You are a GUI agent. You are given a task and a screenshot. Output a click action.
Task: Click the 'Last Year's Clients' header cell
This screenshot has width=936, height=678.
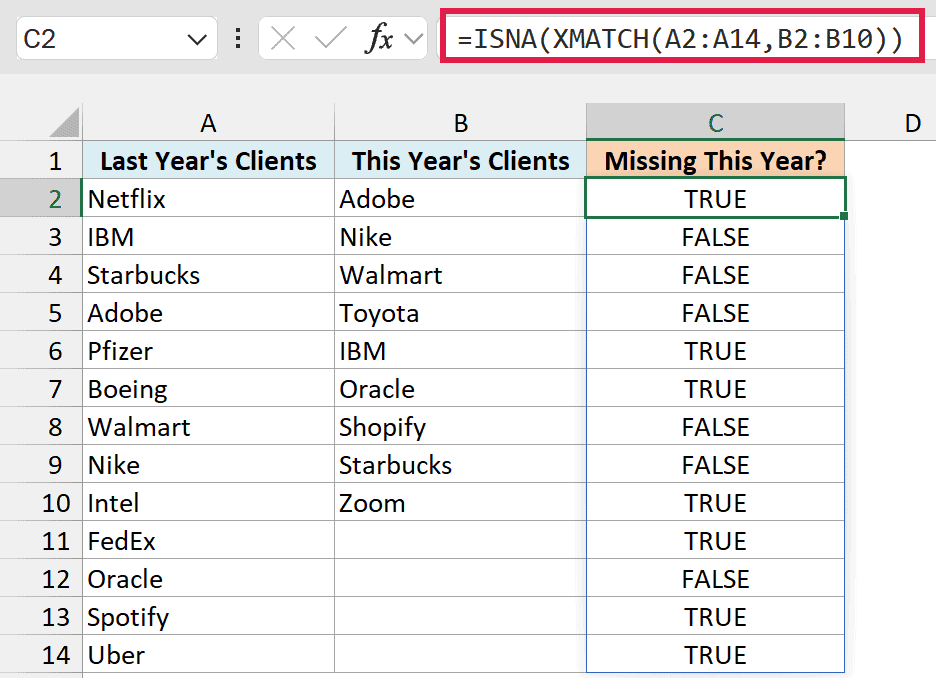point(208,161)
